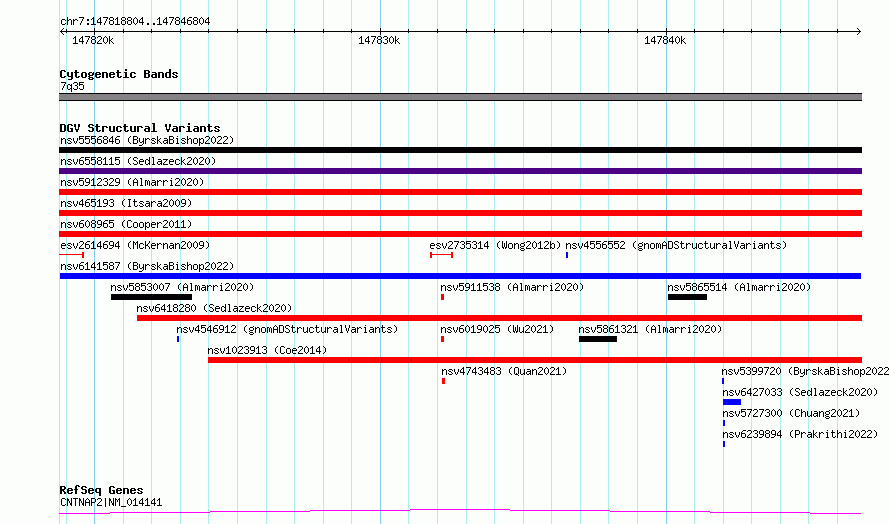890x524 pixels.
Task: Click the nsv1023913 (Coe2014) label
Action: [x=267, y=350]
